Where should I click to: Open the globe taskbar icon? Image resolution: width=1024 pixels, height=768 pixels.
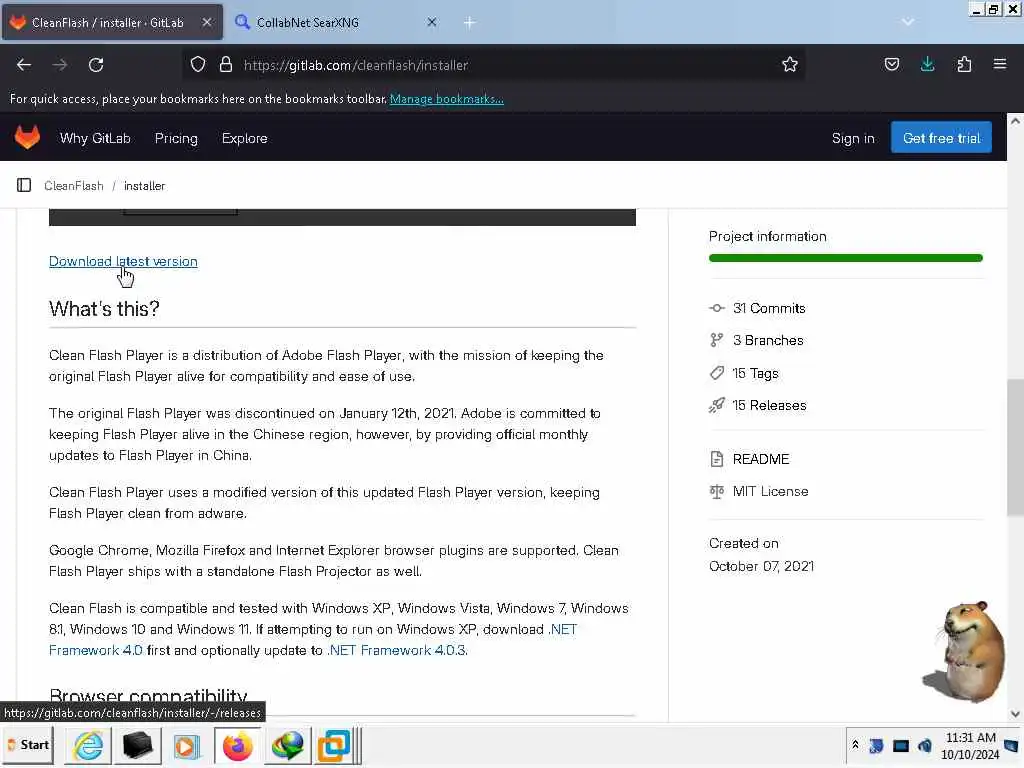(287, 745)
